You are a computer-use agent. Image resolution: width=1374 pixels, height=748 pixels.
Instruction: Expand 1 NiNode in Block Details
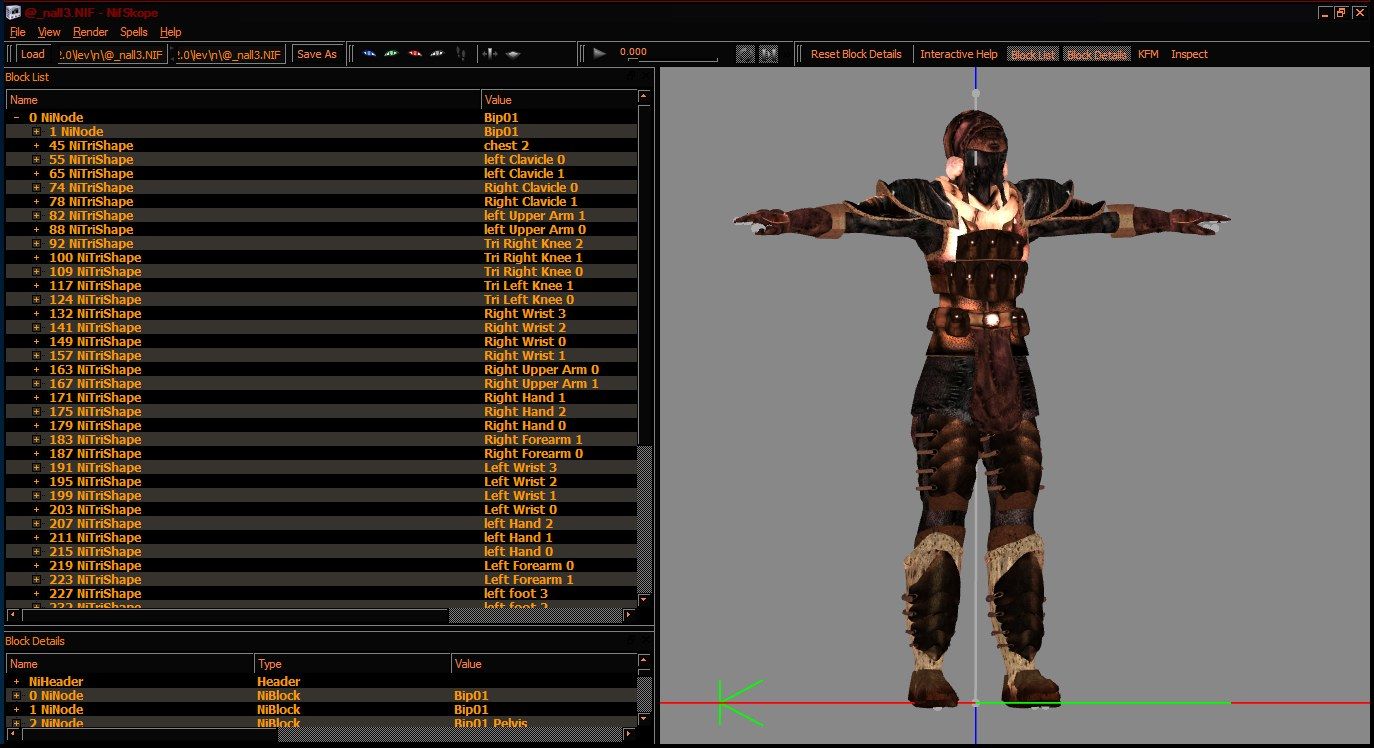point(16,710)
